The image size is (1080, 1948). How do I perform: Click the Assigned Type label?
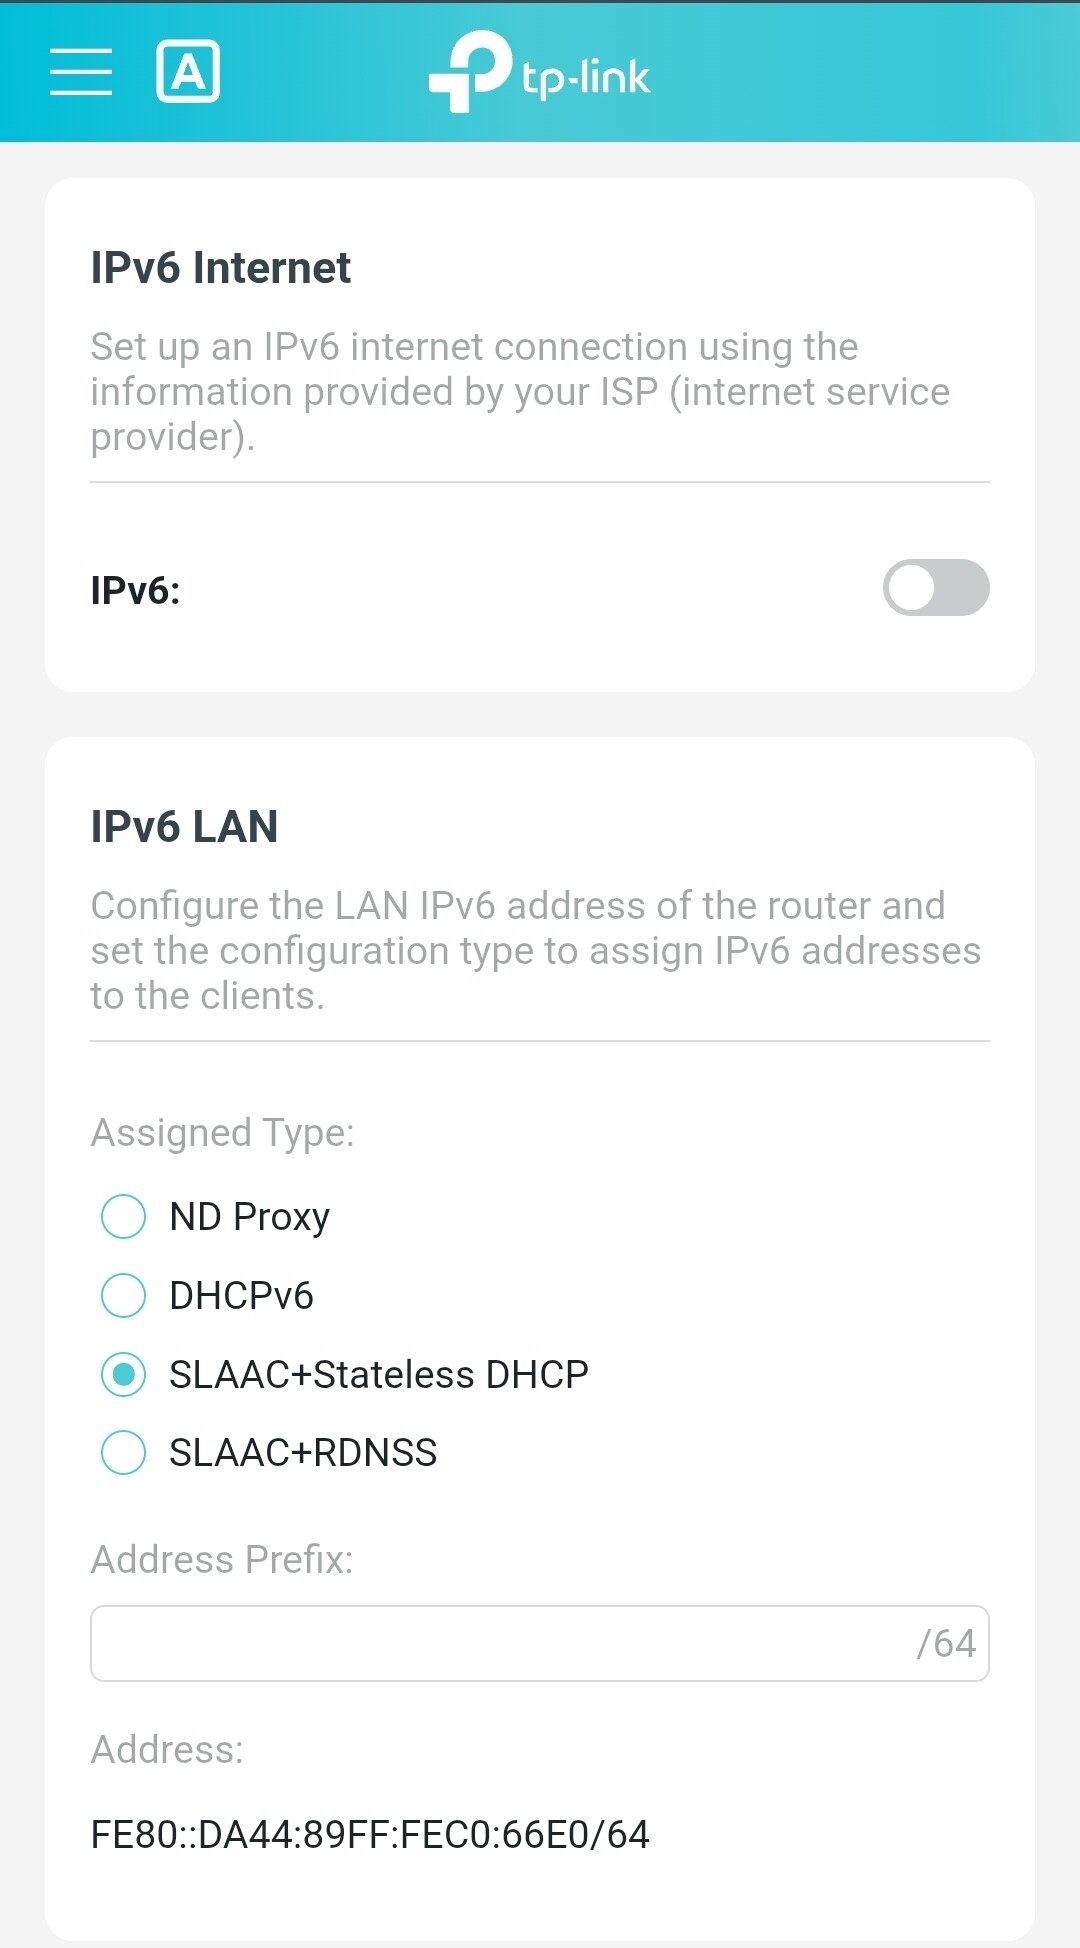[x=223, y=1133]
